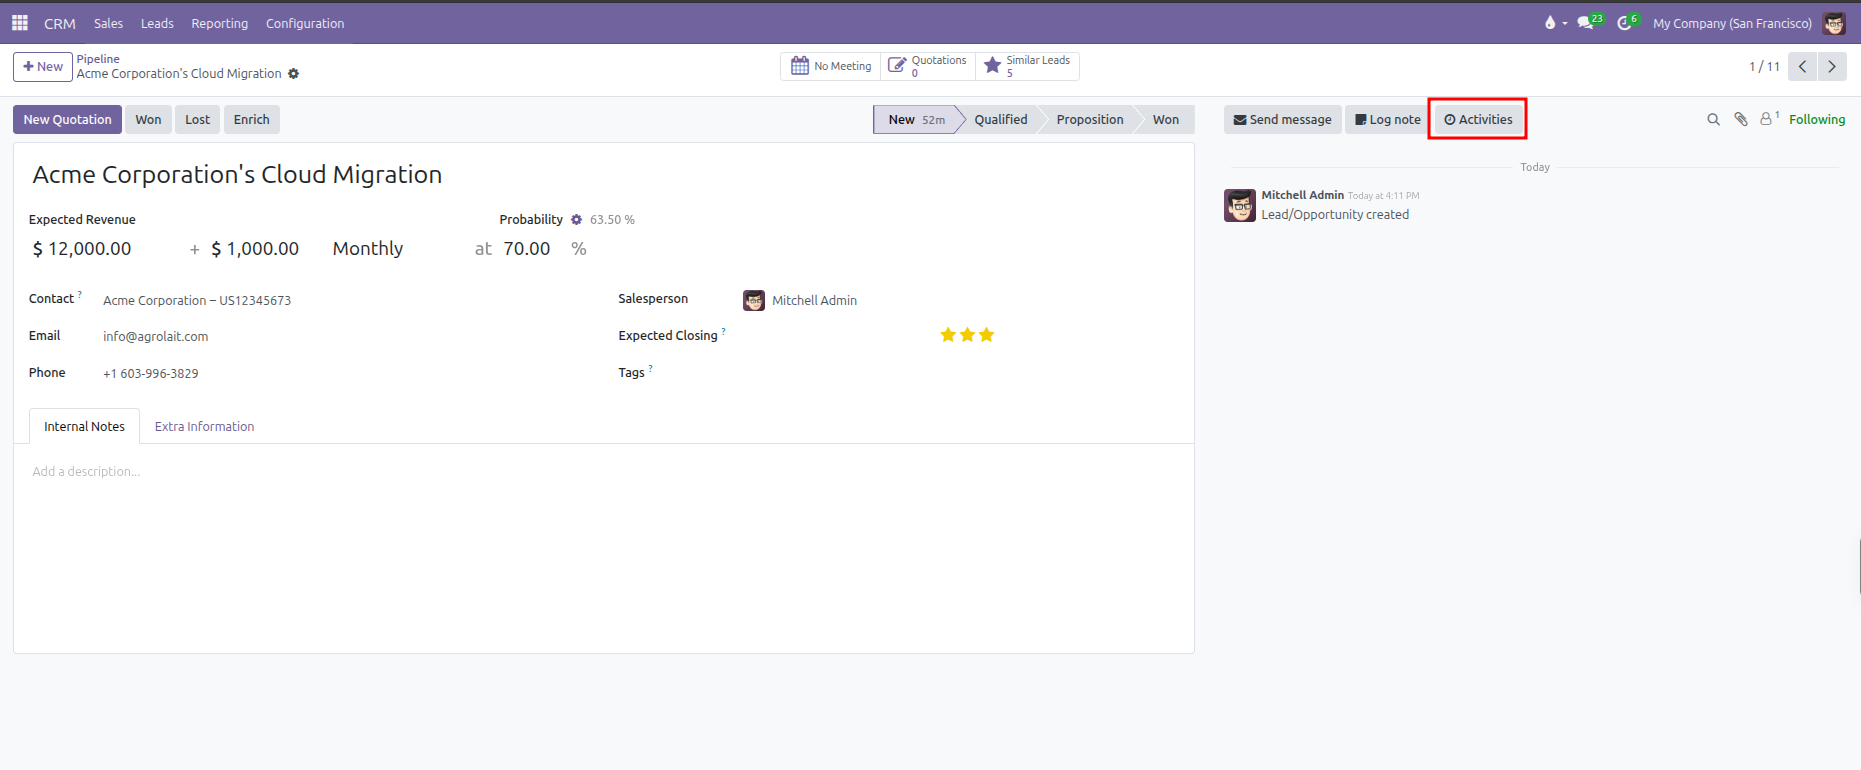This screenshot has width=1861, height=770.
Task: Click the debug droplet icon in navbar
Action: point(1550,23)
